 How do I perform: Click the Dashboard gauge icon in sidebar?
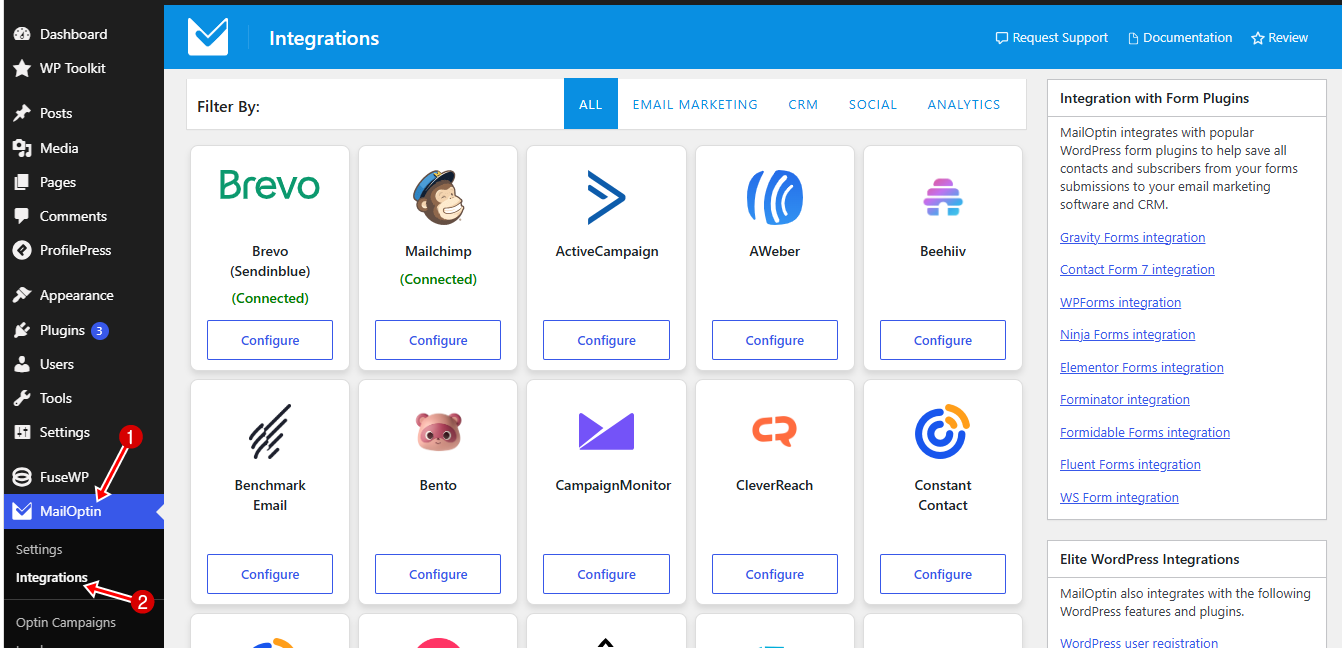tap(21, 34)
